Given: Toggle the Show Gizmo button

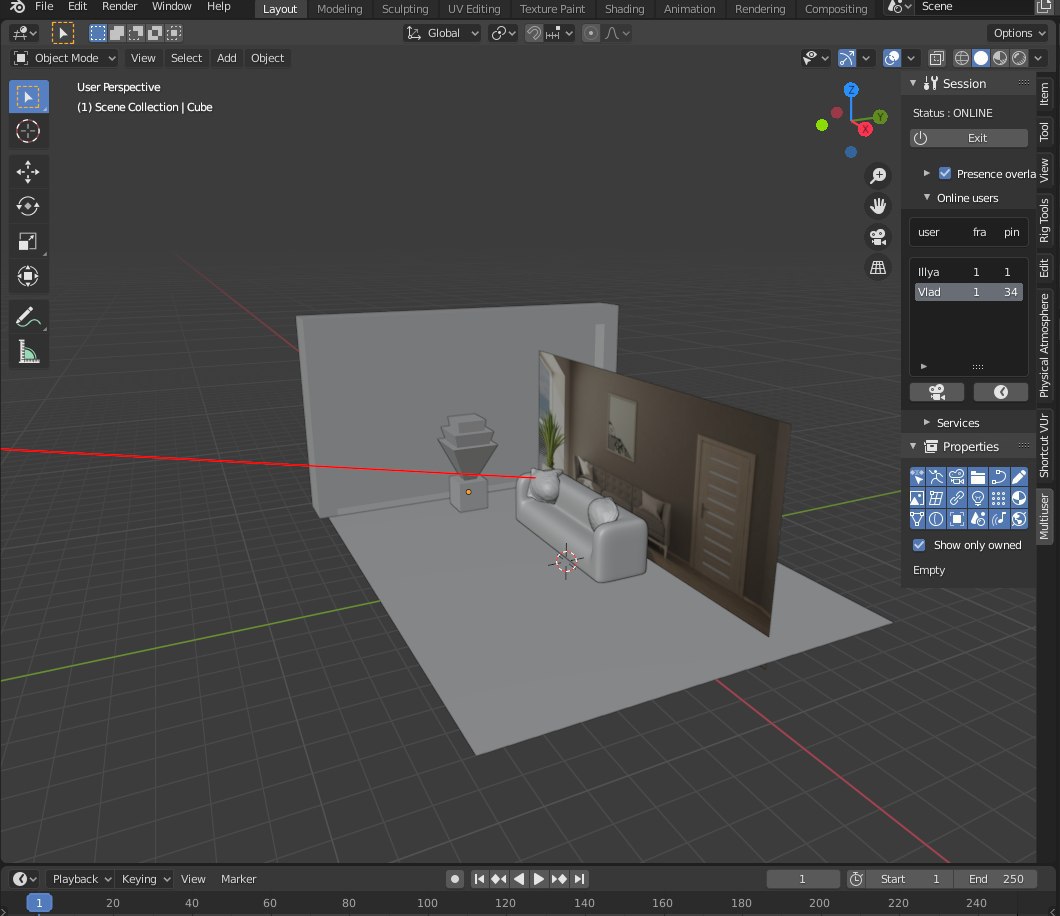Looking at the screenshot, I should 847,58.
